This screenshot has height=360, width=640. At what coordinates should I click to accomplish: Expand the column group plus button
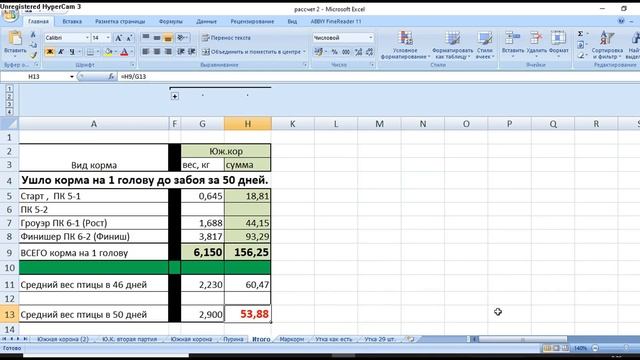[x=175, y=96]
